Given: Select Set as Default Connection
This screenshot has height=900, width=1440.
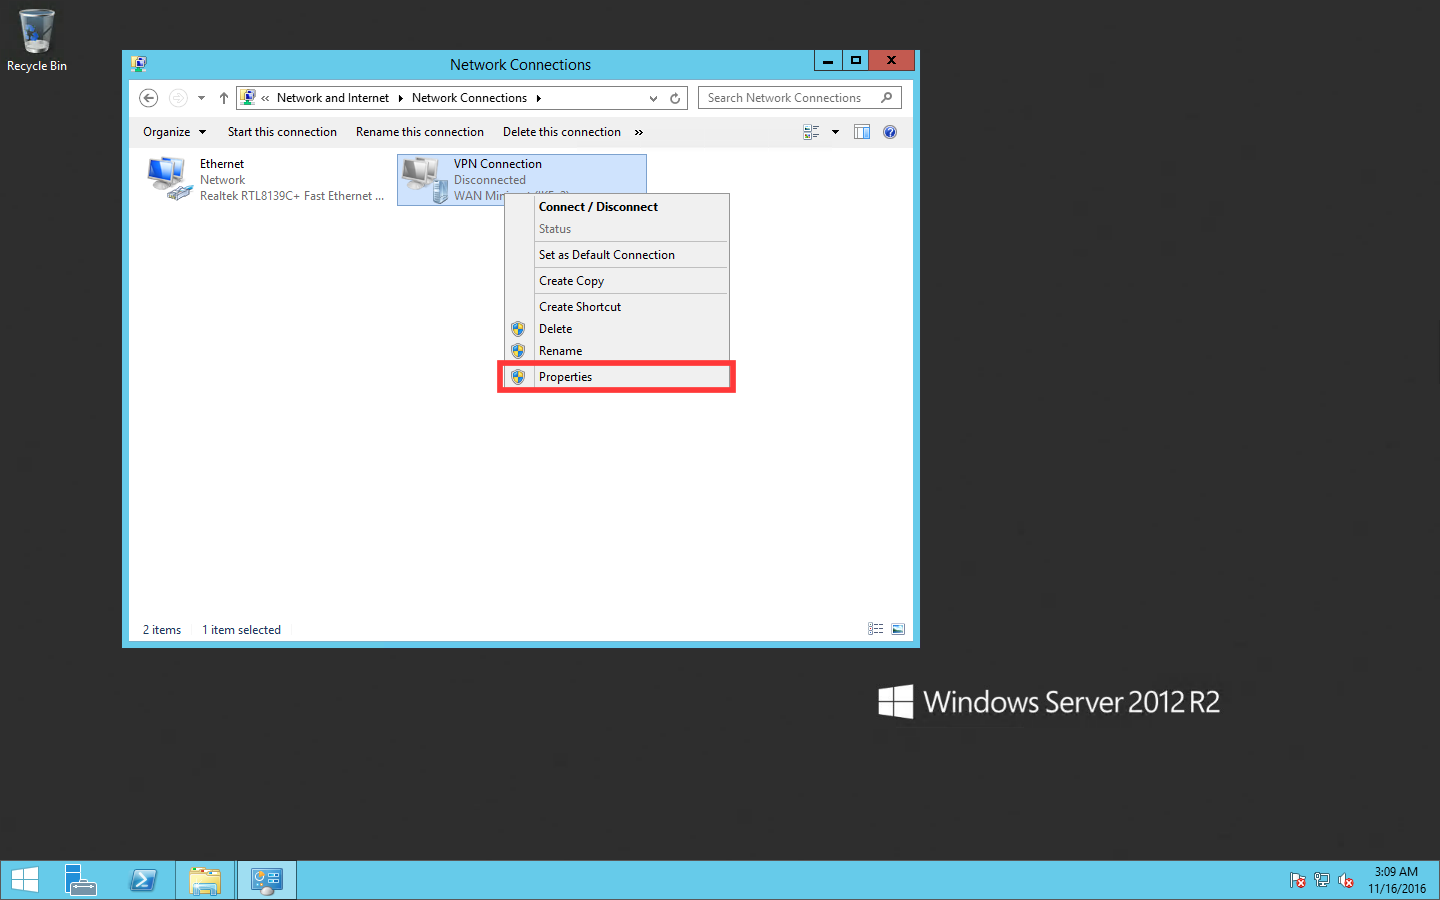Looking at the screenshot, I should pos(616,255).
